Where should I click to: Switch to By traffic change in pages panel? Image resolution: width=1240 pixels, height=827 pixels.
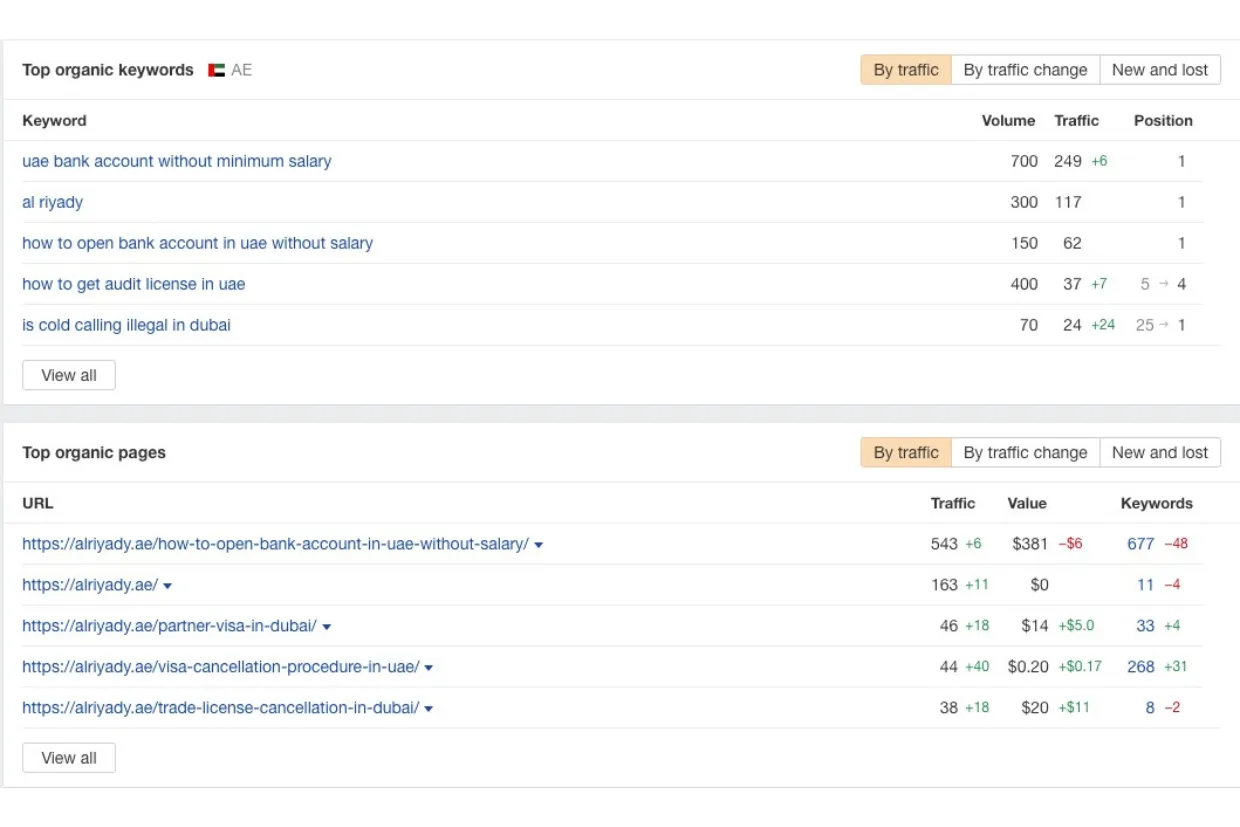point(1025,453)
